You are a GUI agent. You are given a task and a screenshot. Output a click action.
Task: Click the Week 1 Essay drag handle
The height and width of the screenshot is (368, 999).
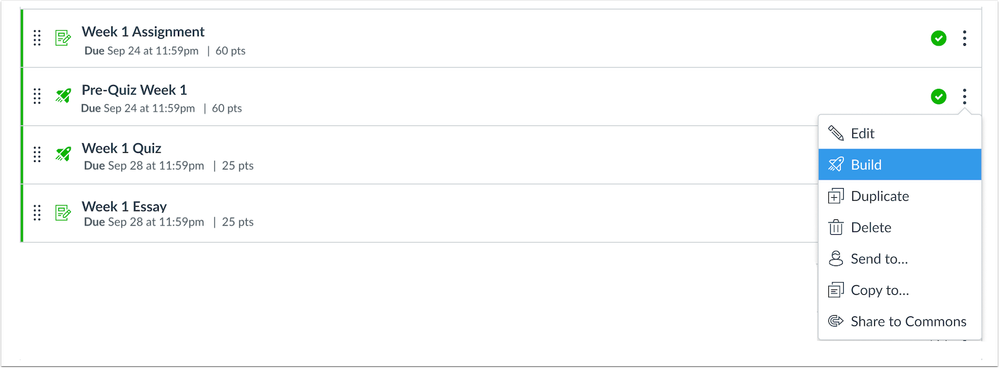(x=37, y=213)
